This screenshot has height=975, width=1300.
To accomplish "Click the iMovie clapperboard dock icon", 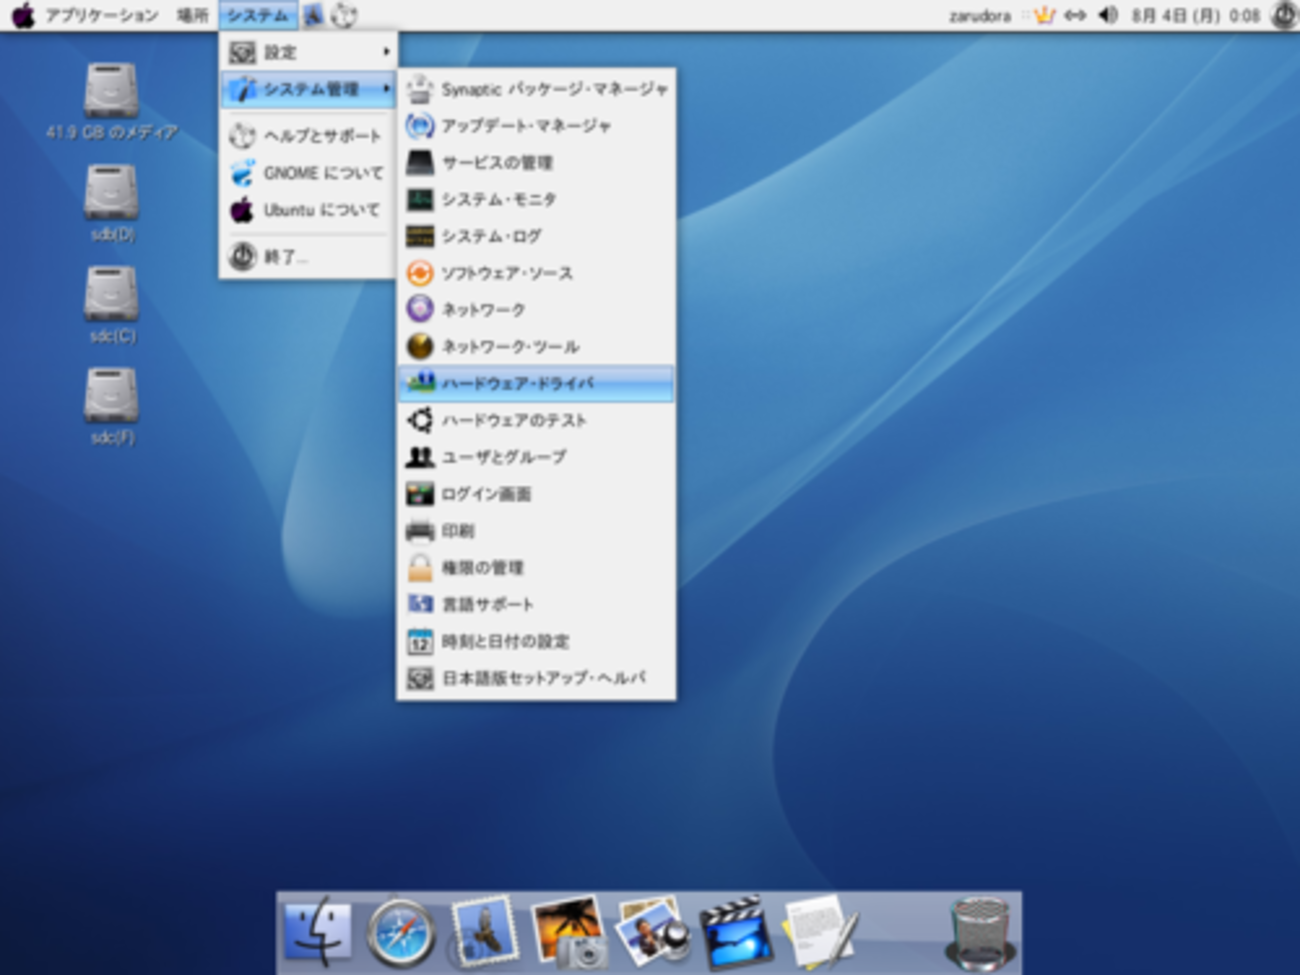I will (735, 933).
